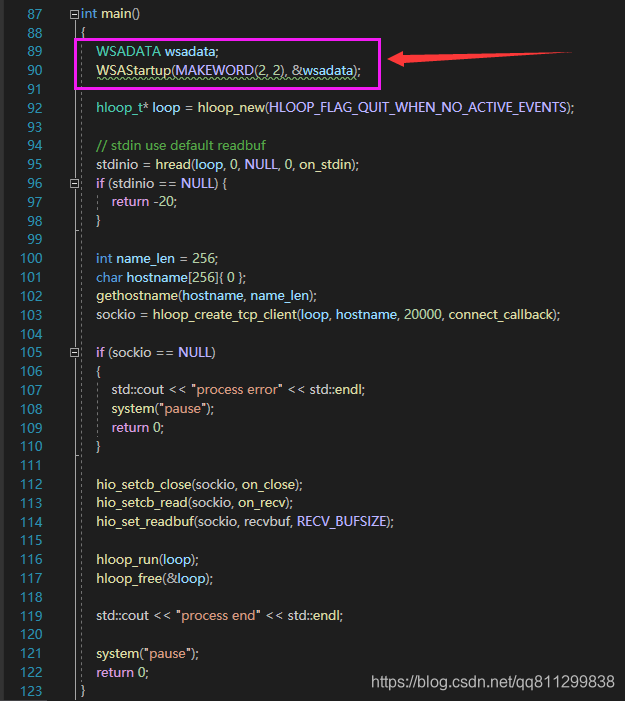Image resolution: width=625 pixels, height=701 pixels.
Task: Click line number 87 in the gutter
Action: 34,14
